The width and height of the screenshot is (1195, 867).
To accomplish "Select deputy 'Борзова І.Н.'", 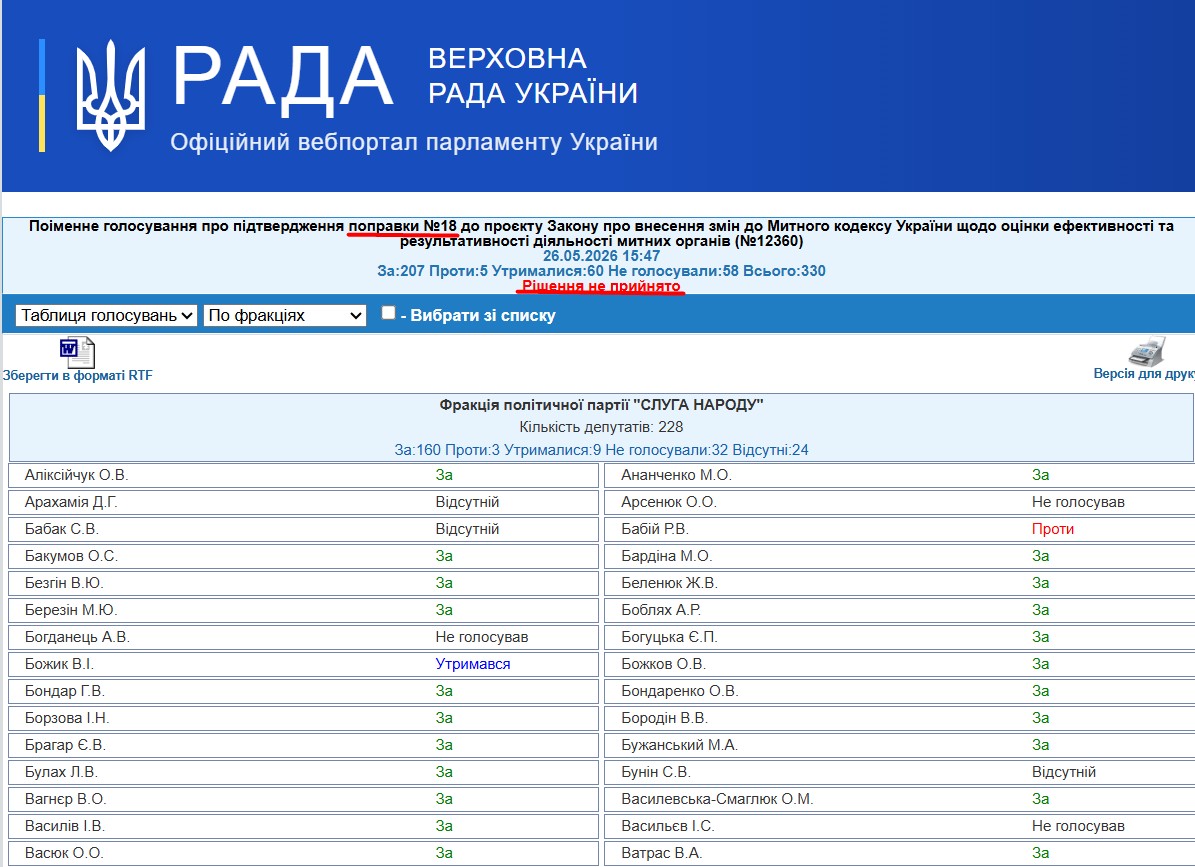I will (x=67, y=718).
